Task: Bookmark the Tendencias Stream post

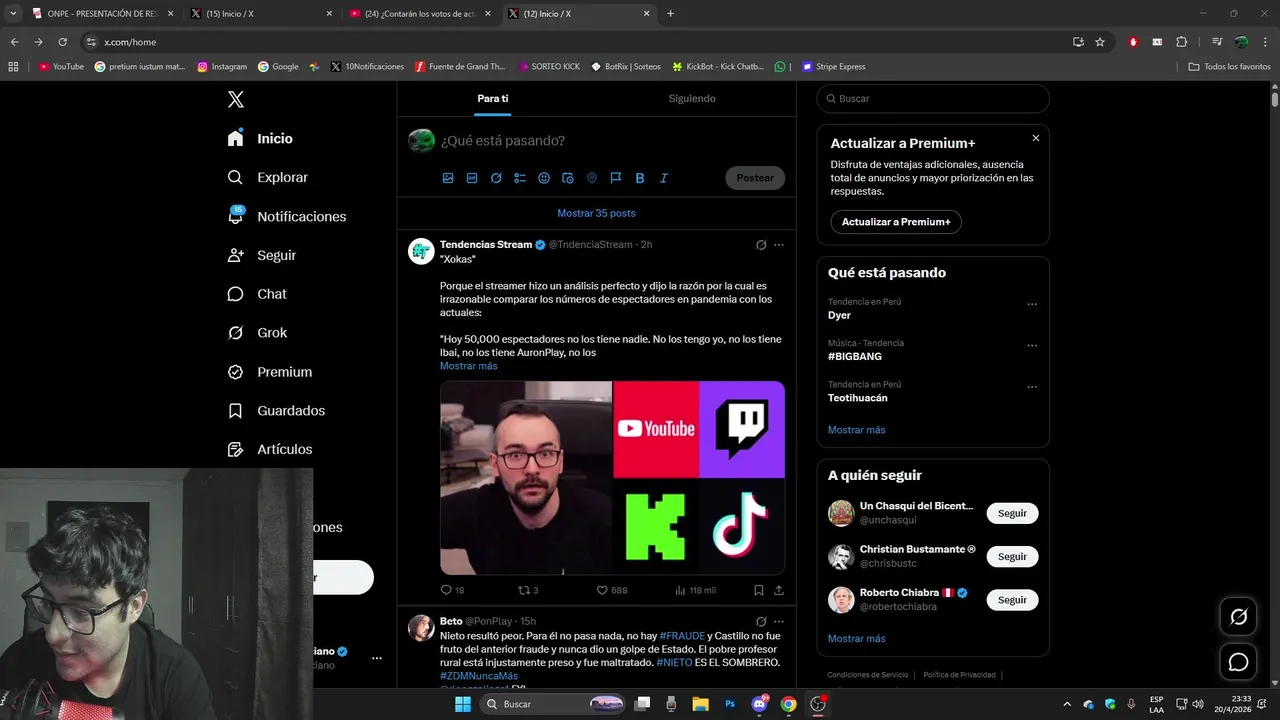Action: [759, 590]
